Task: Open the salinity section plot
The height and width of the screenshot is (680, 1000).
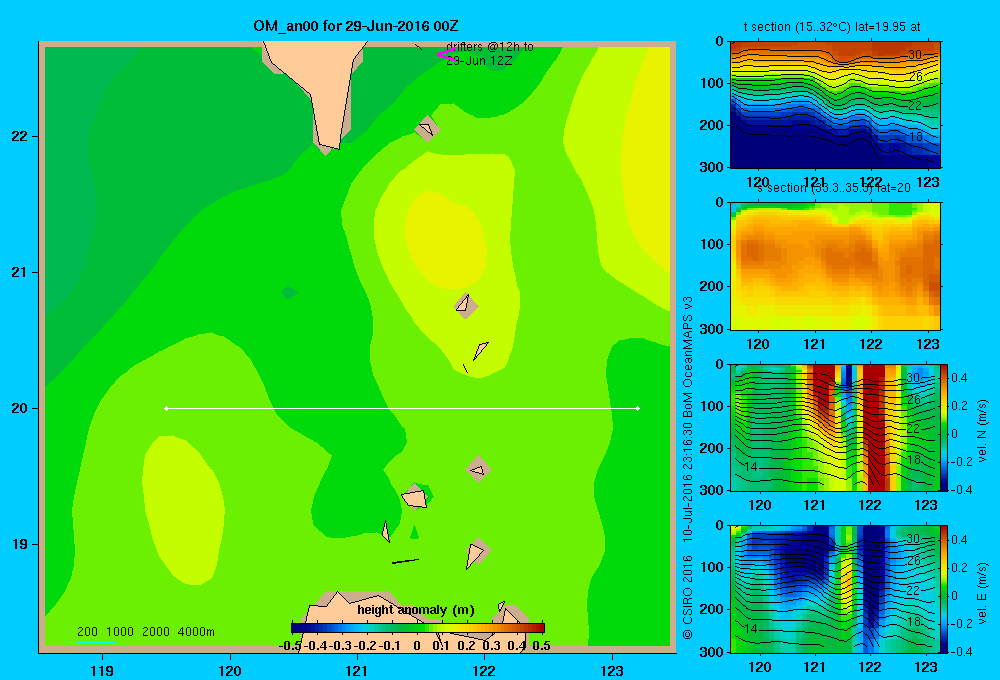Action: tap(835, 266)
